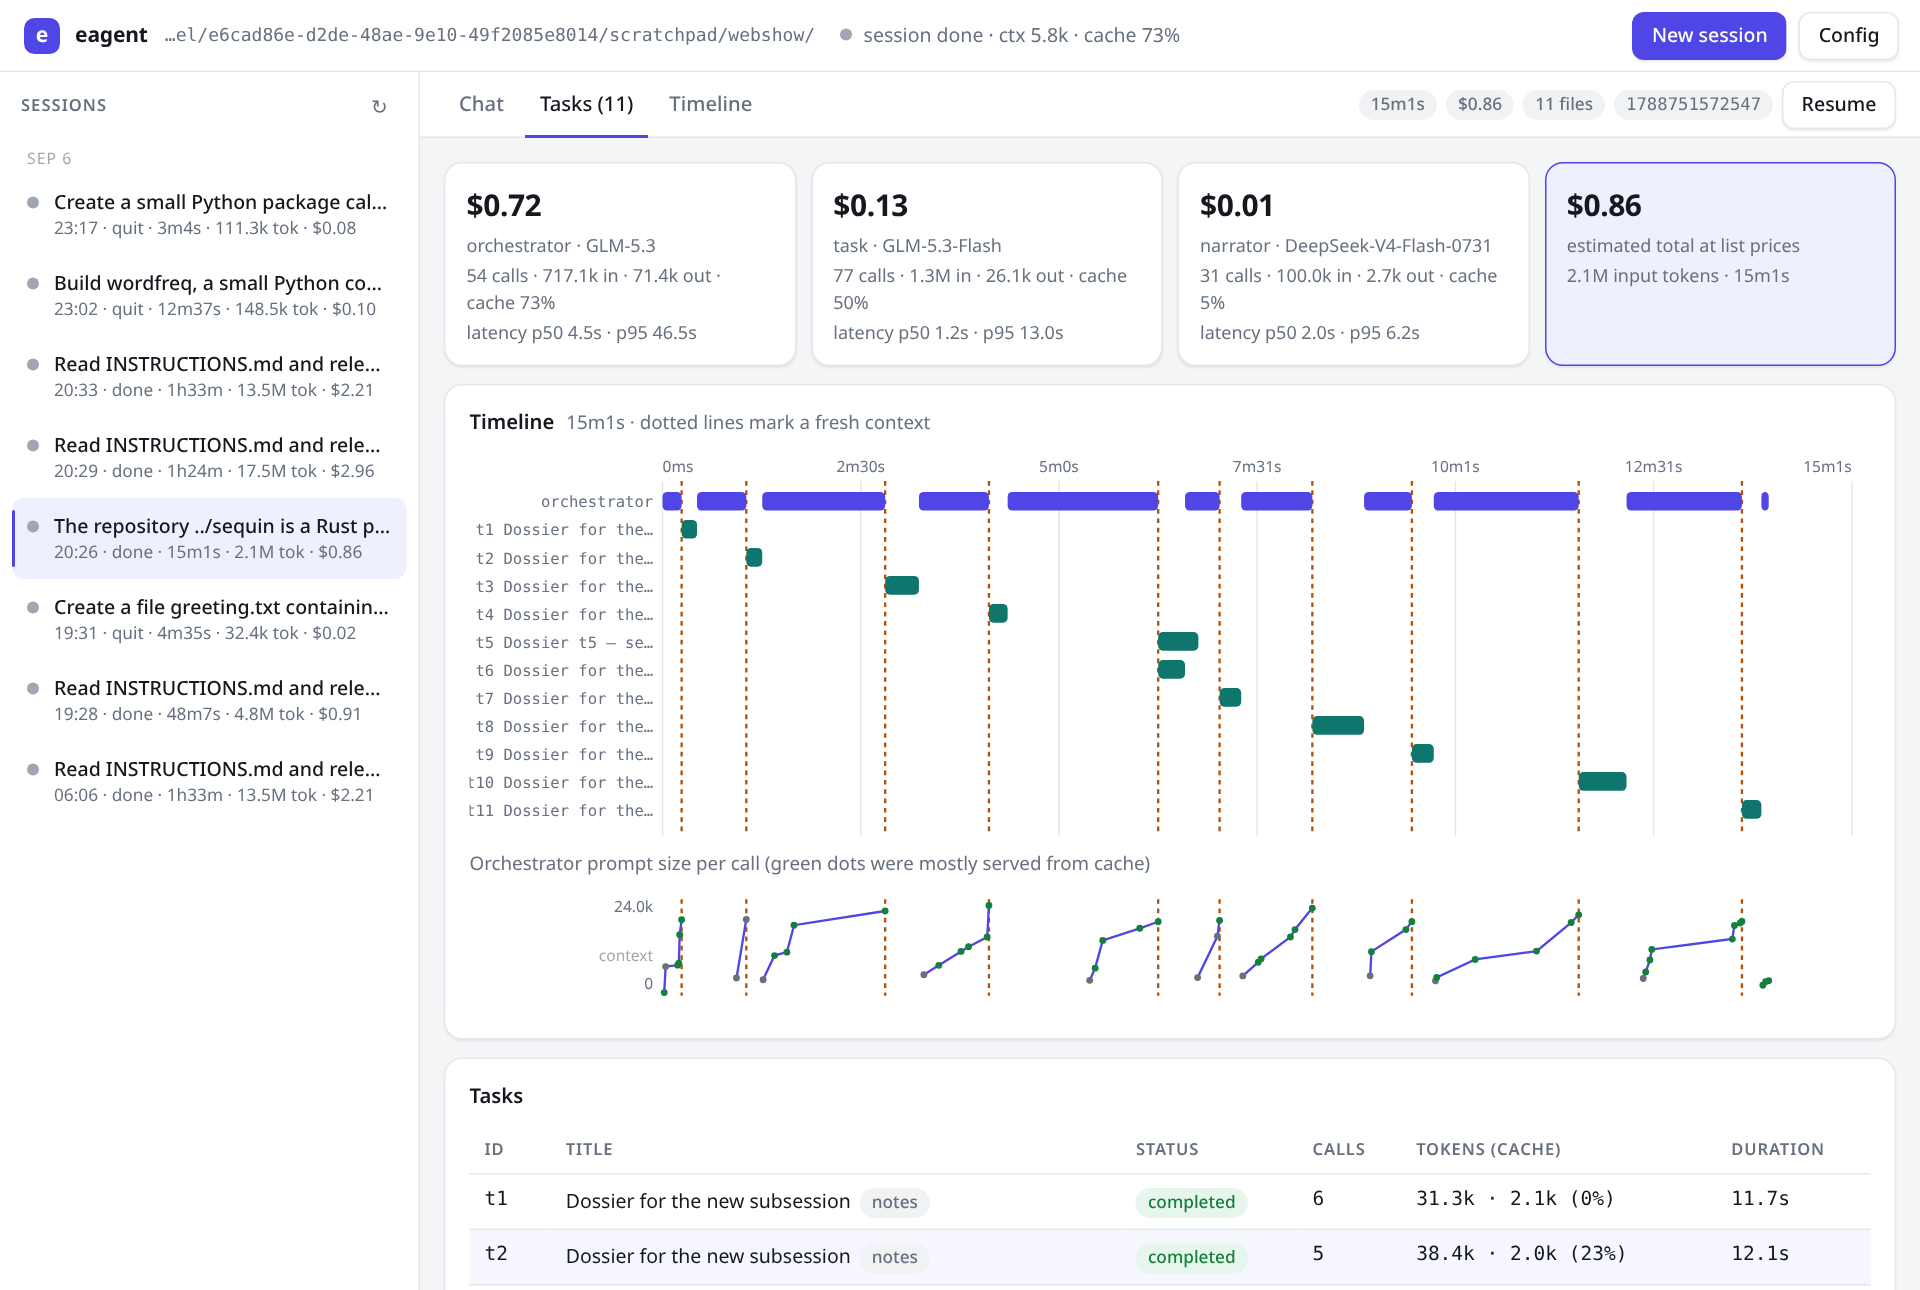Click the t8 Dossier bar in timeline
This screenshot has height=1290, width=1920.
click(x=1338, y=725)
